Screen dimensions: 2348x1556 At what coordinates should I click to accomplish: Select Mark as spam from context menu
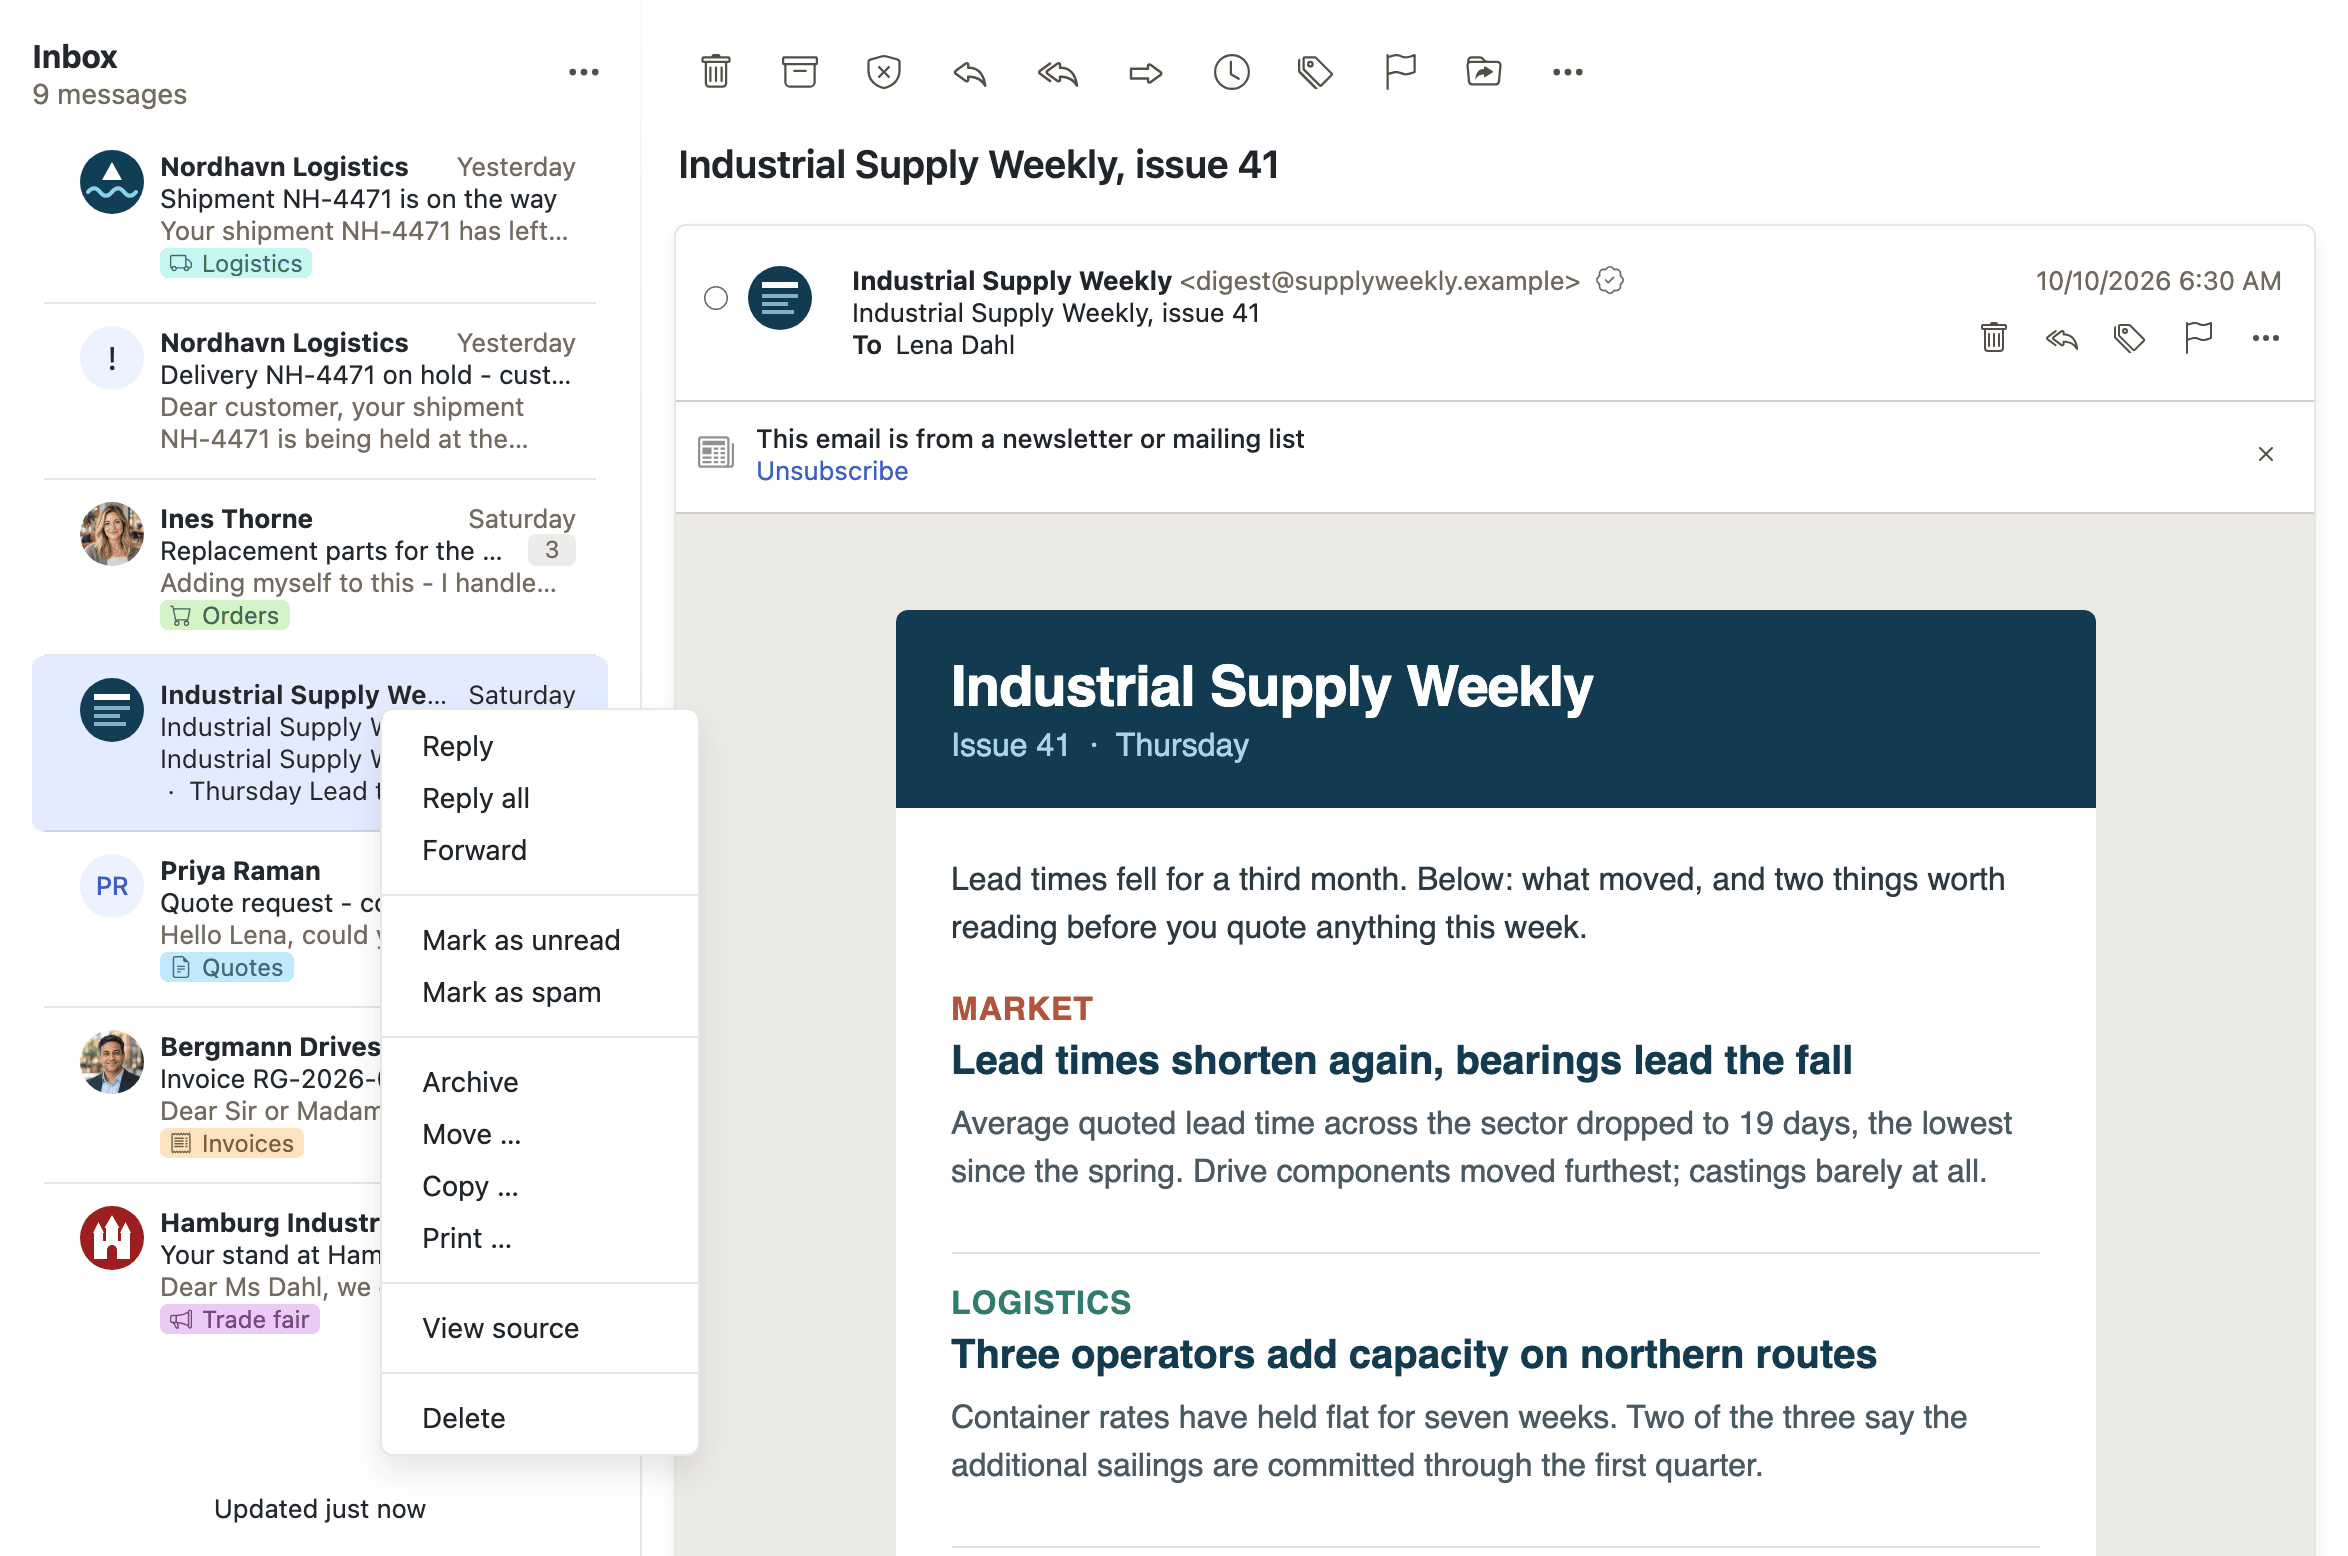pyautogui.click(x=540, y=992)
